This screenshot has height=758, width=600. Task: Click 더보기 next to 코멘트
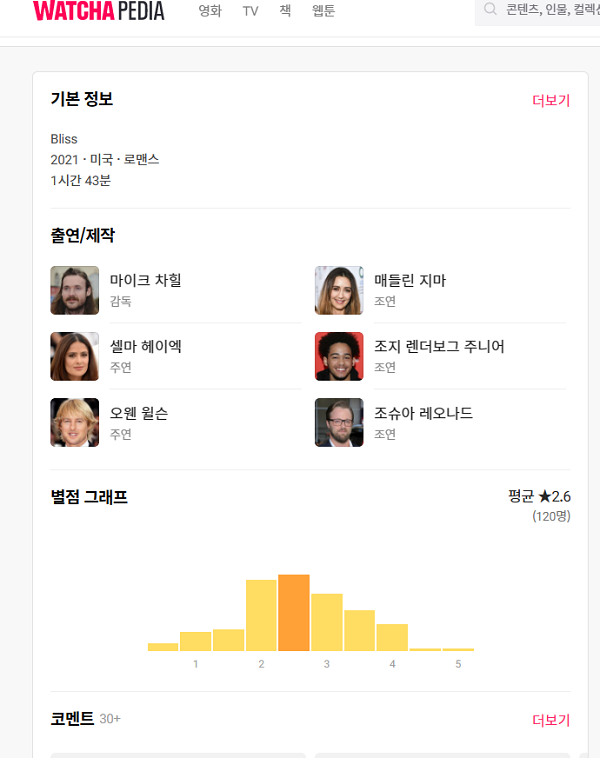[x=551, y=720]
